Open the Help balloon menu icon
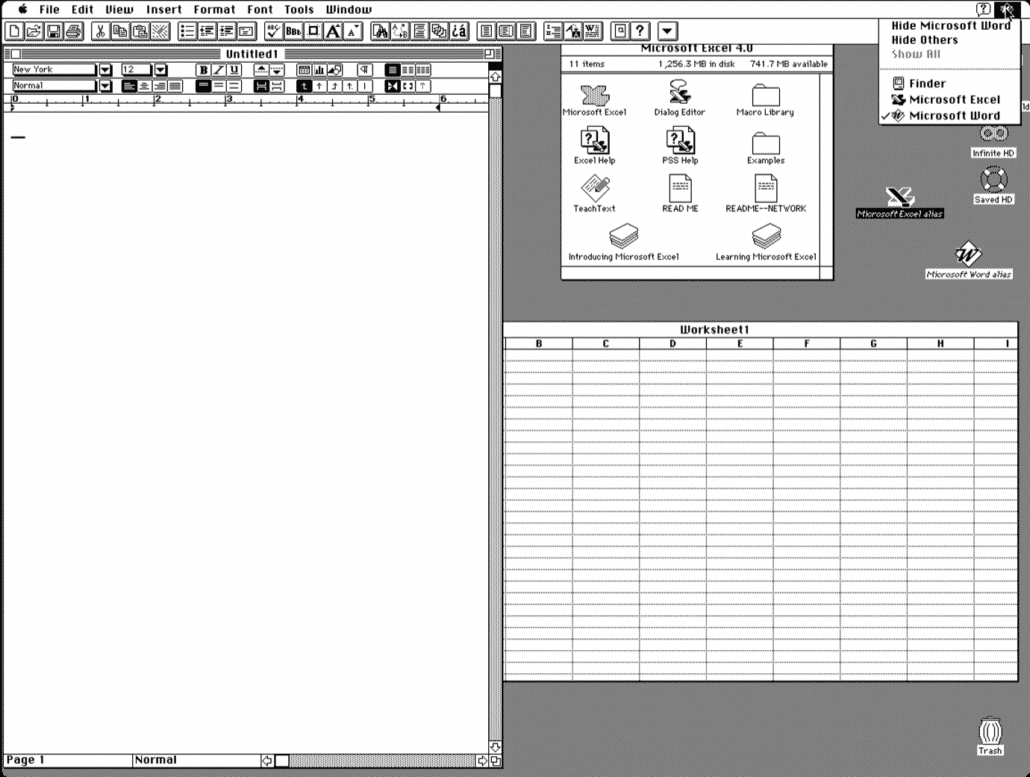 [983, 9]
